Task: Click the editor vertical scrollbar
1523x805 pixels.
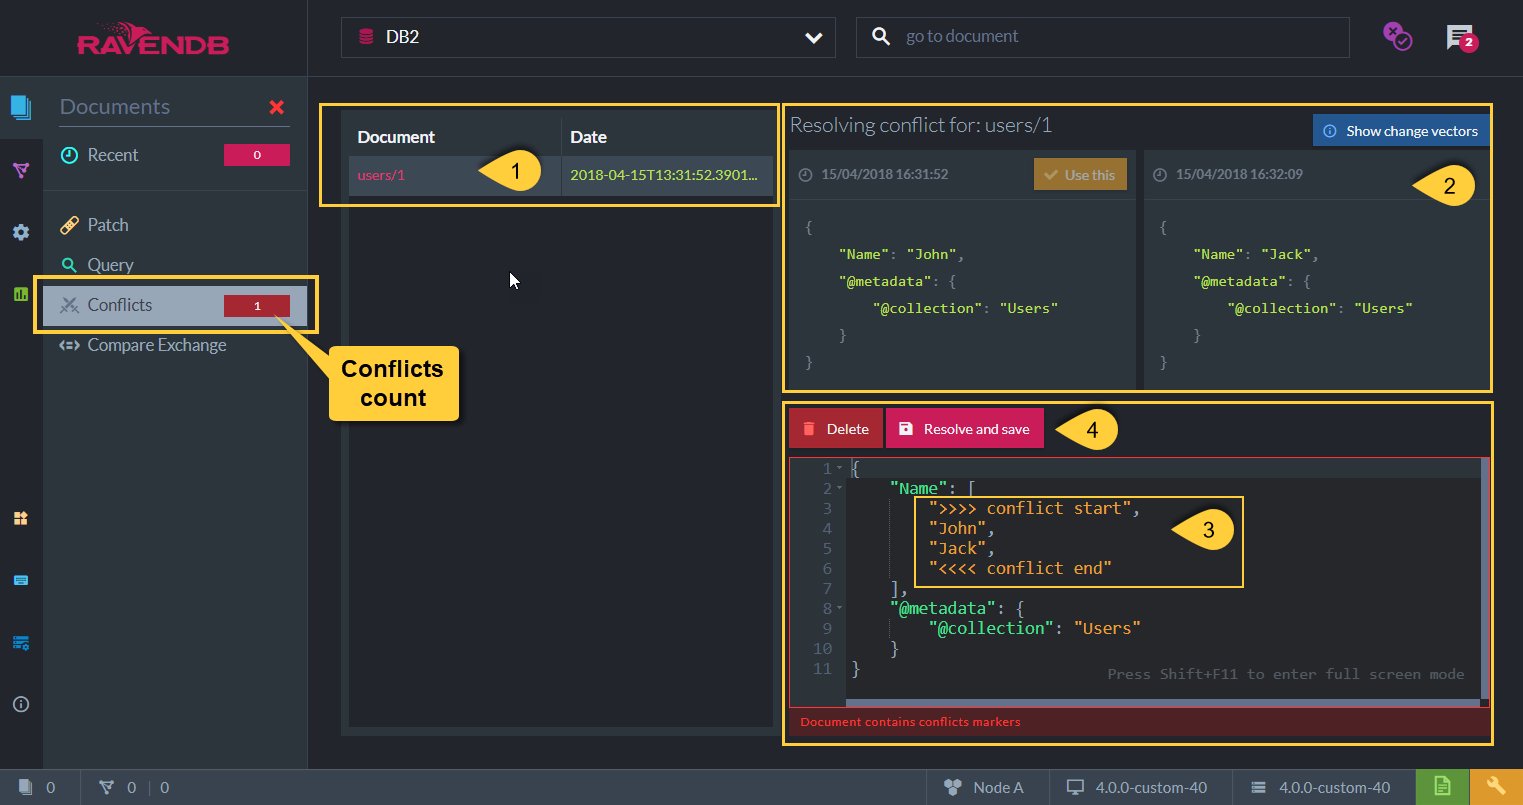Action: click(x=1485, y=579)
